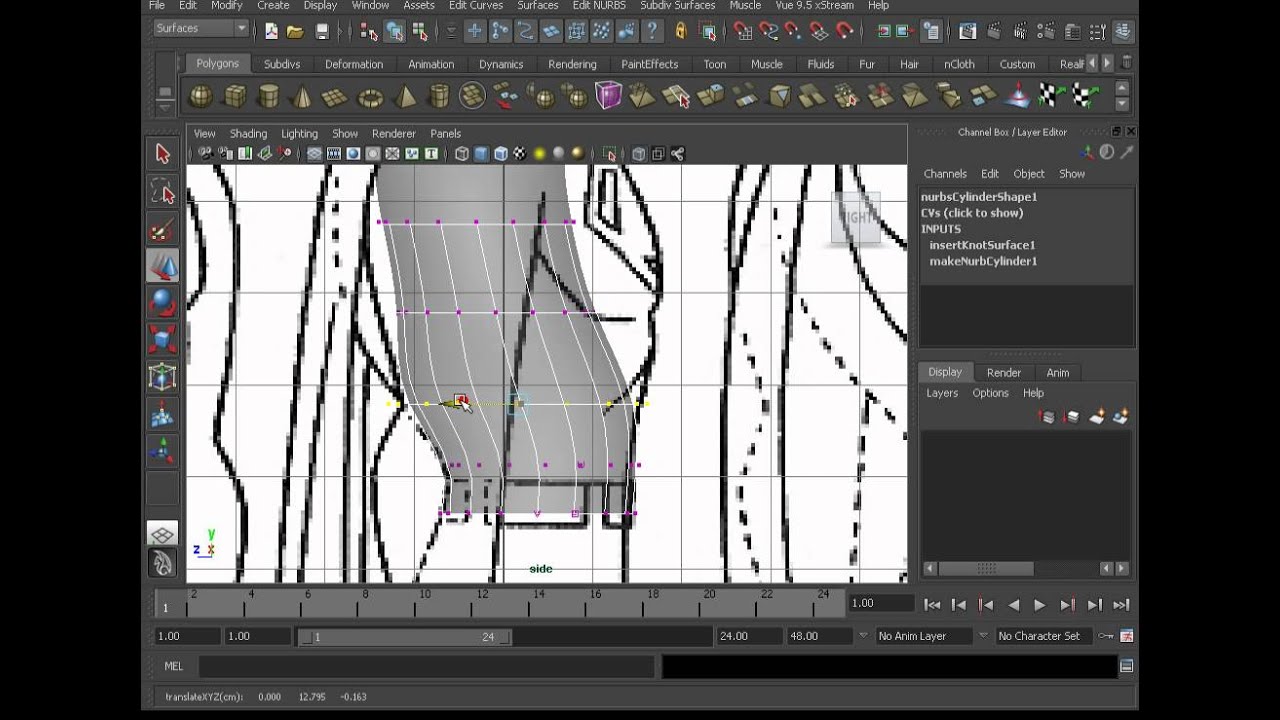Open Layers menu in the Layer Editor

click(x=942, y=393)
